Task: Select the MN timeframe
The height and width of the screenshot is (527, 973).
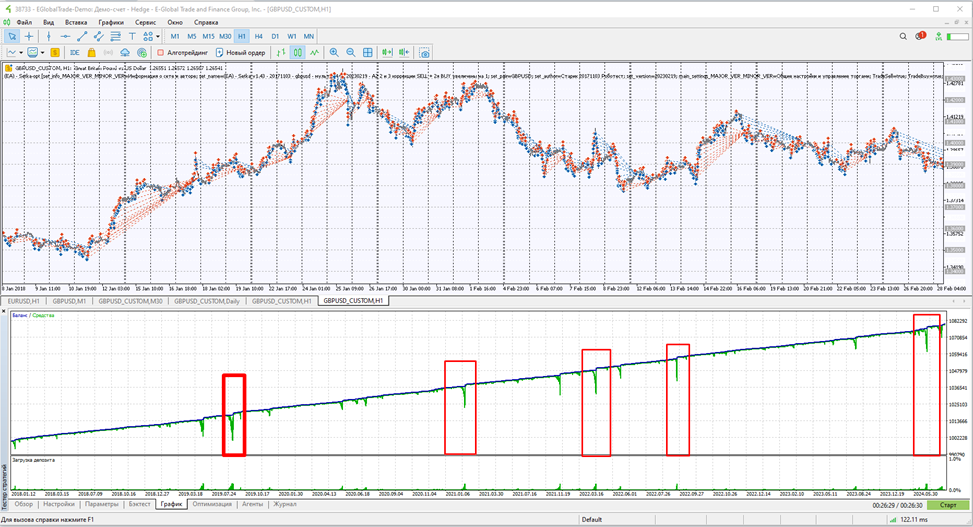Action: [309, 37]
